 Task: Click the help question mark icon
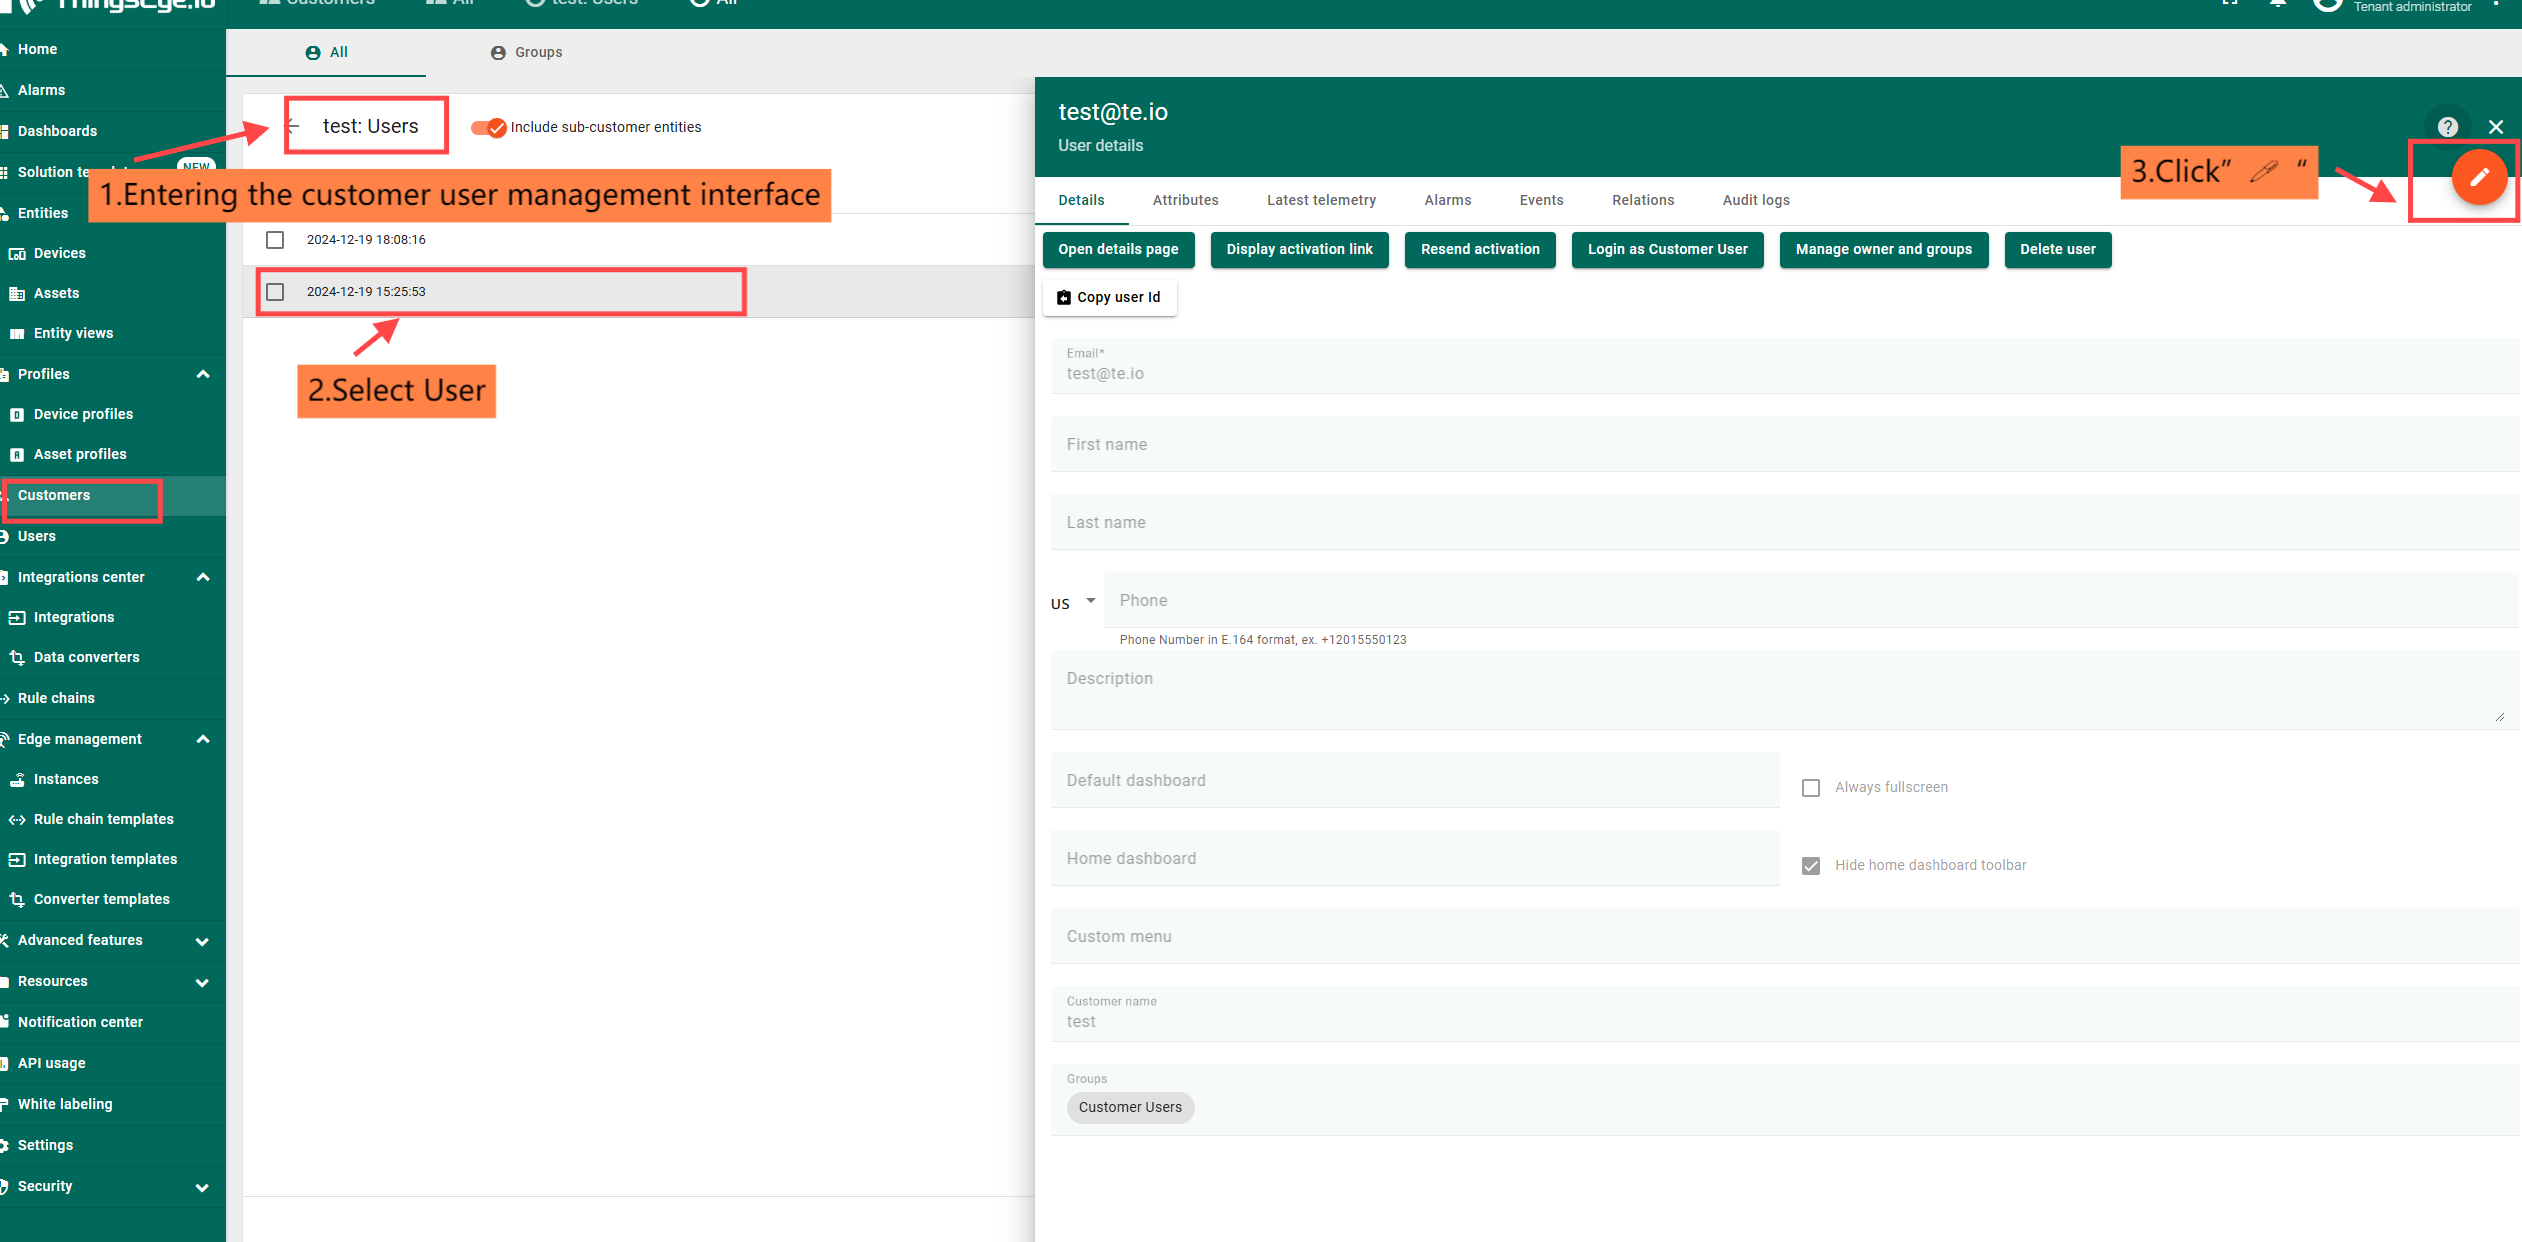2447,127
